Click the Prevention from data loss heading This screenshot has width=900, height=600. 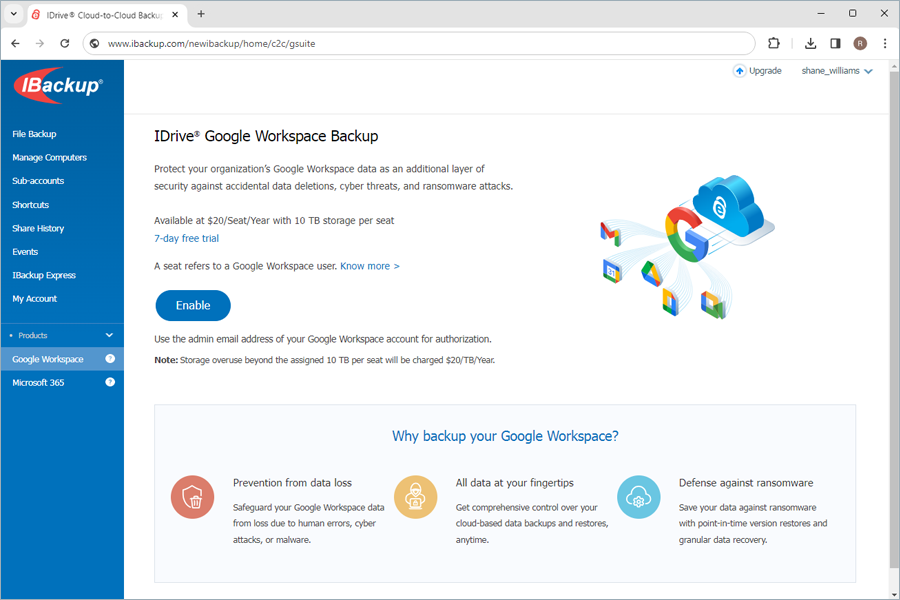(x=292, y=483)
